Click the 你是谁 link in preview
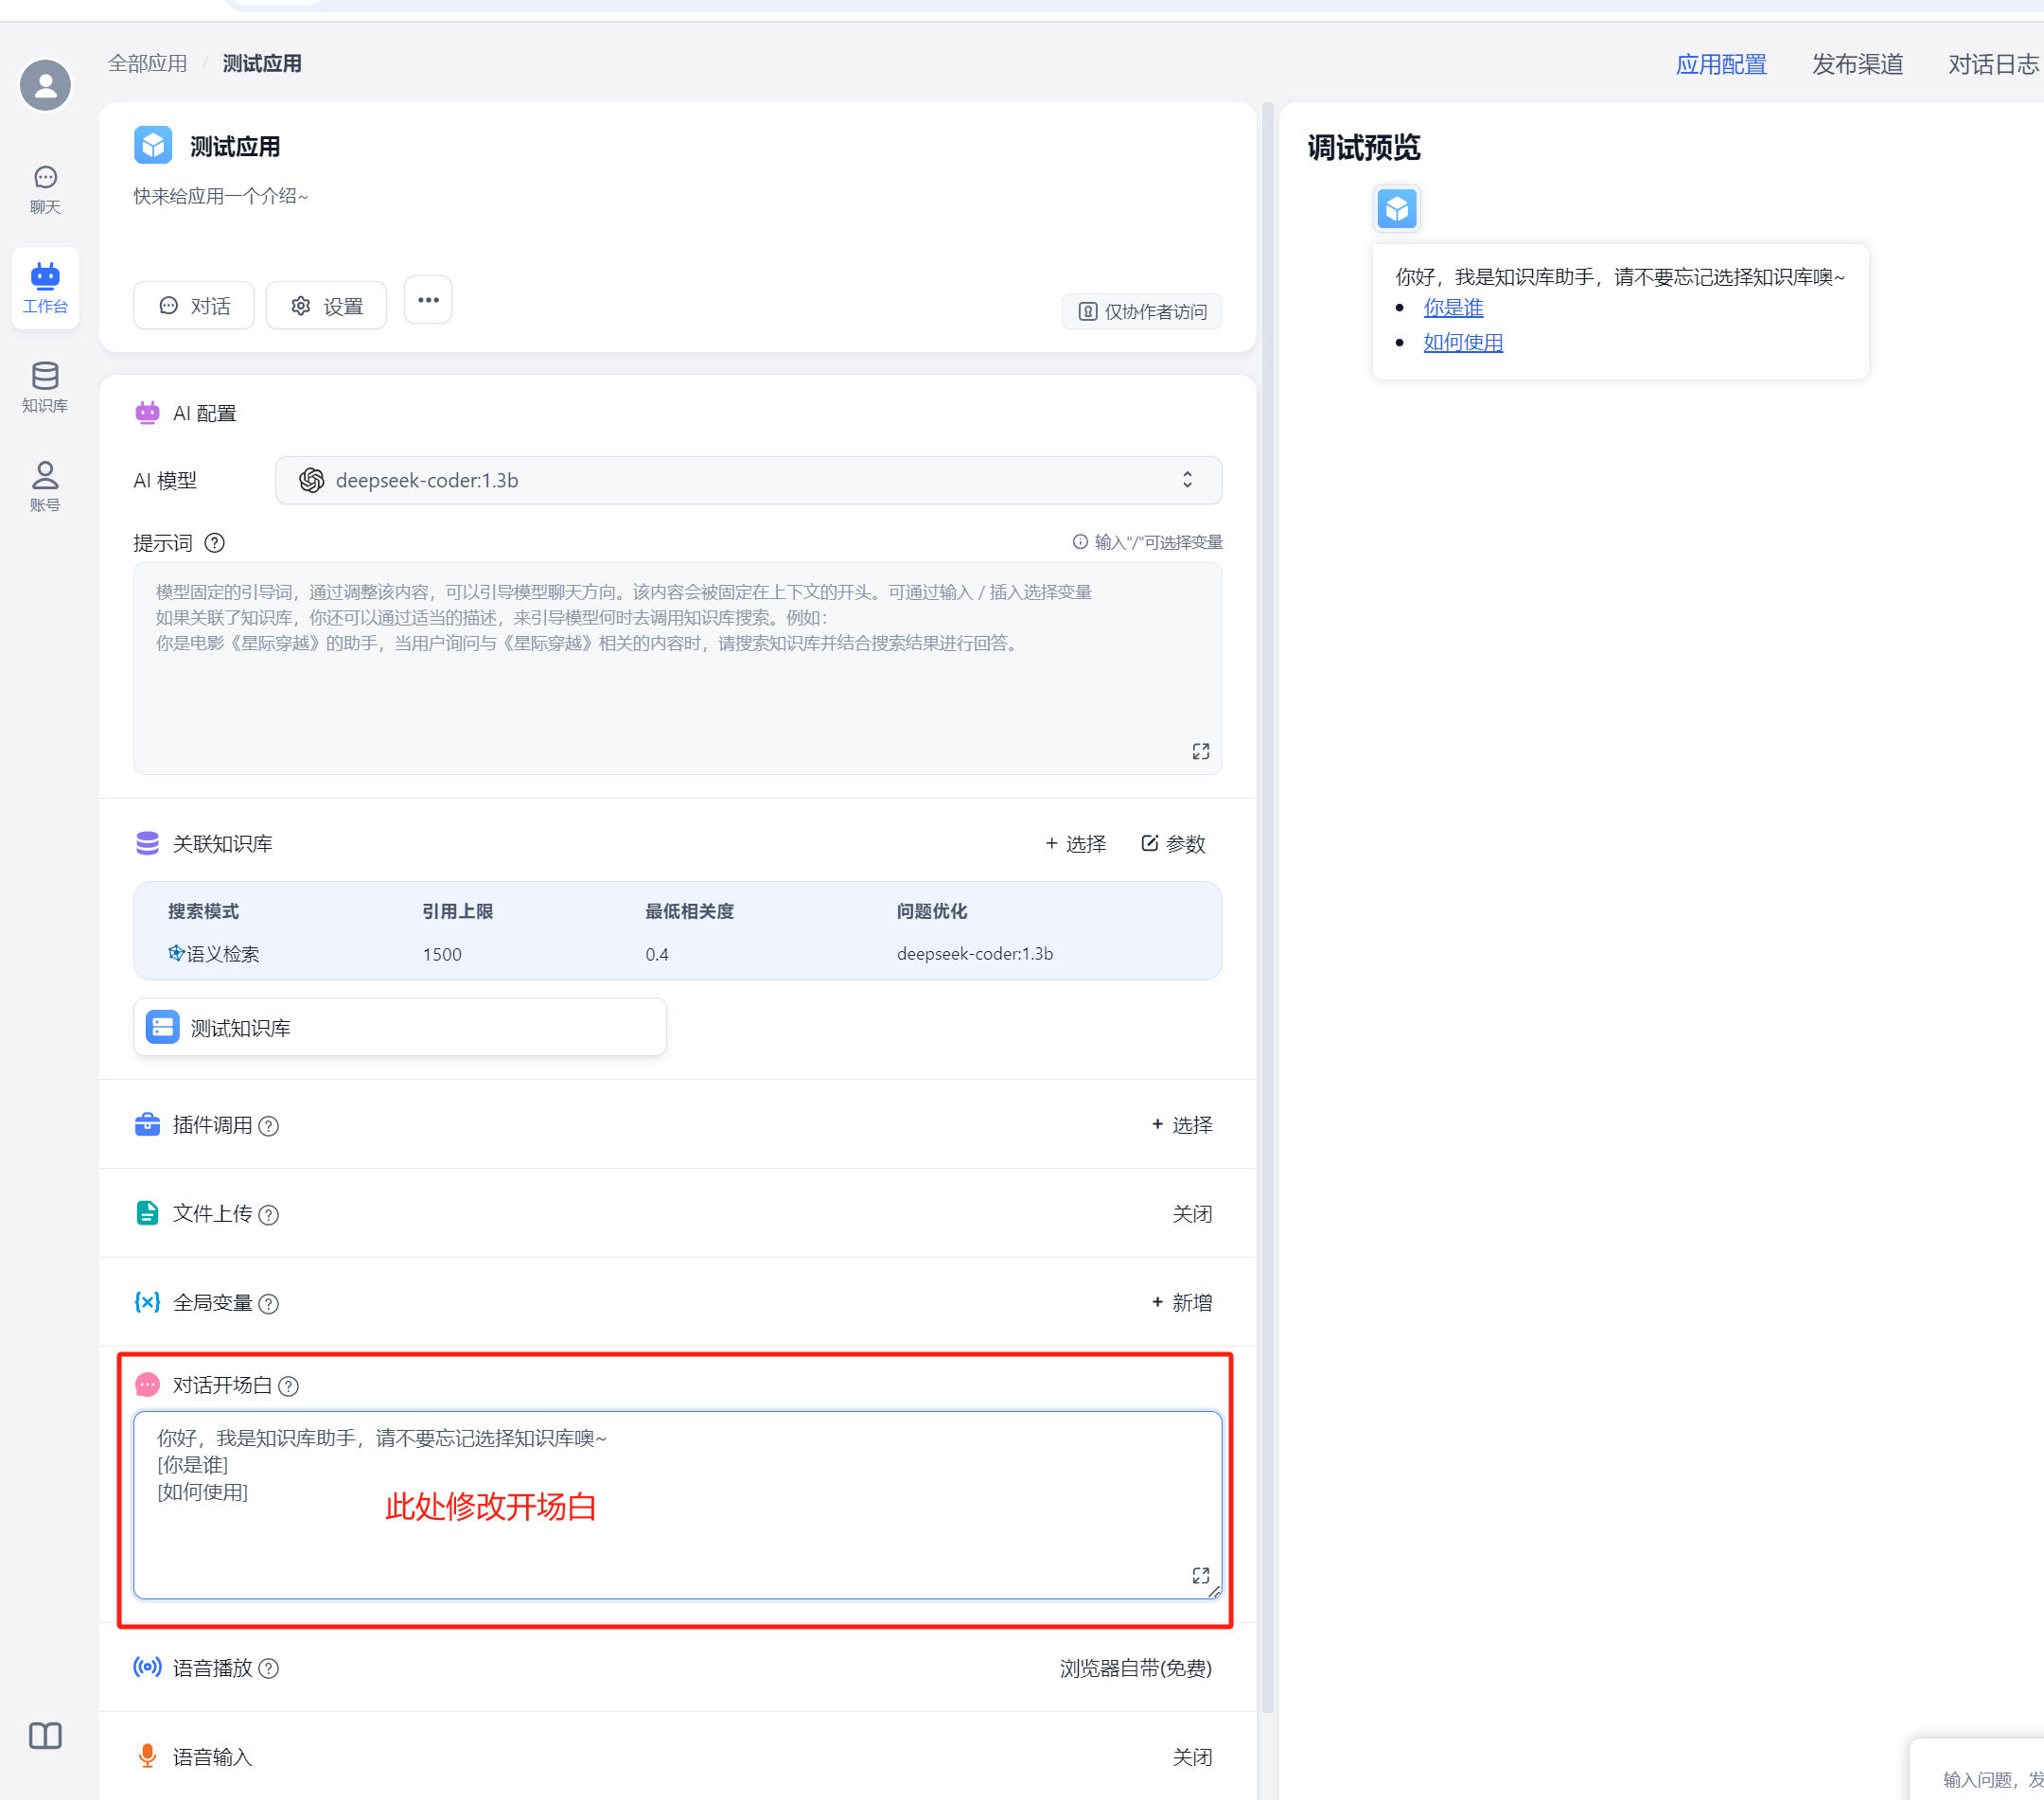 click(1453, 308)
